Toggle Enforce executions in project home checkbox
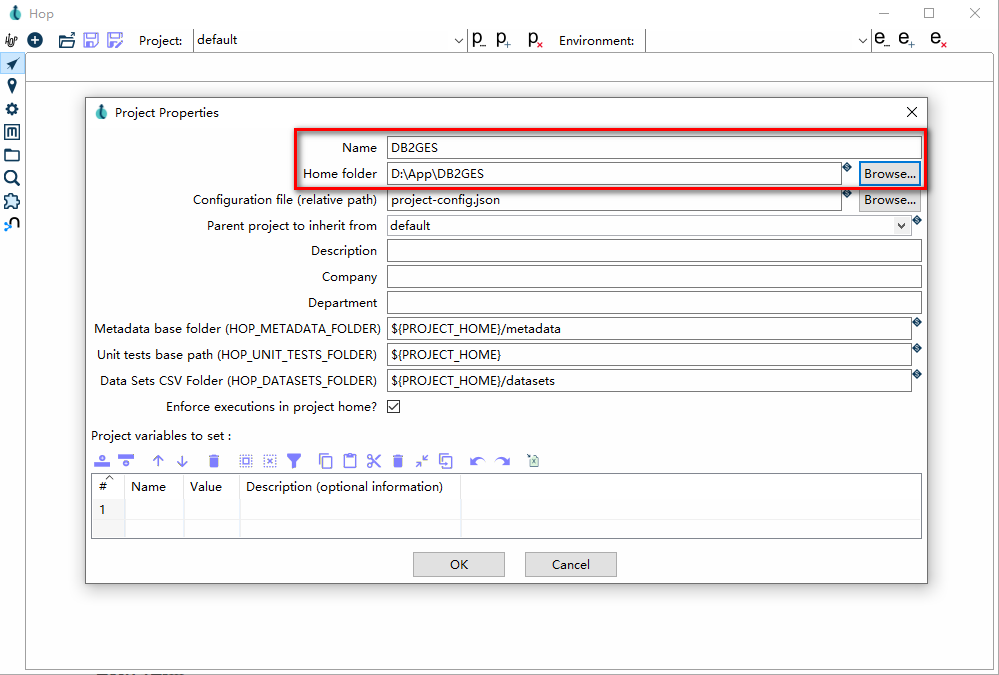The image size is (999, 675). click(x=394, y=407)
